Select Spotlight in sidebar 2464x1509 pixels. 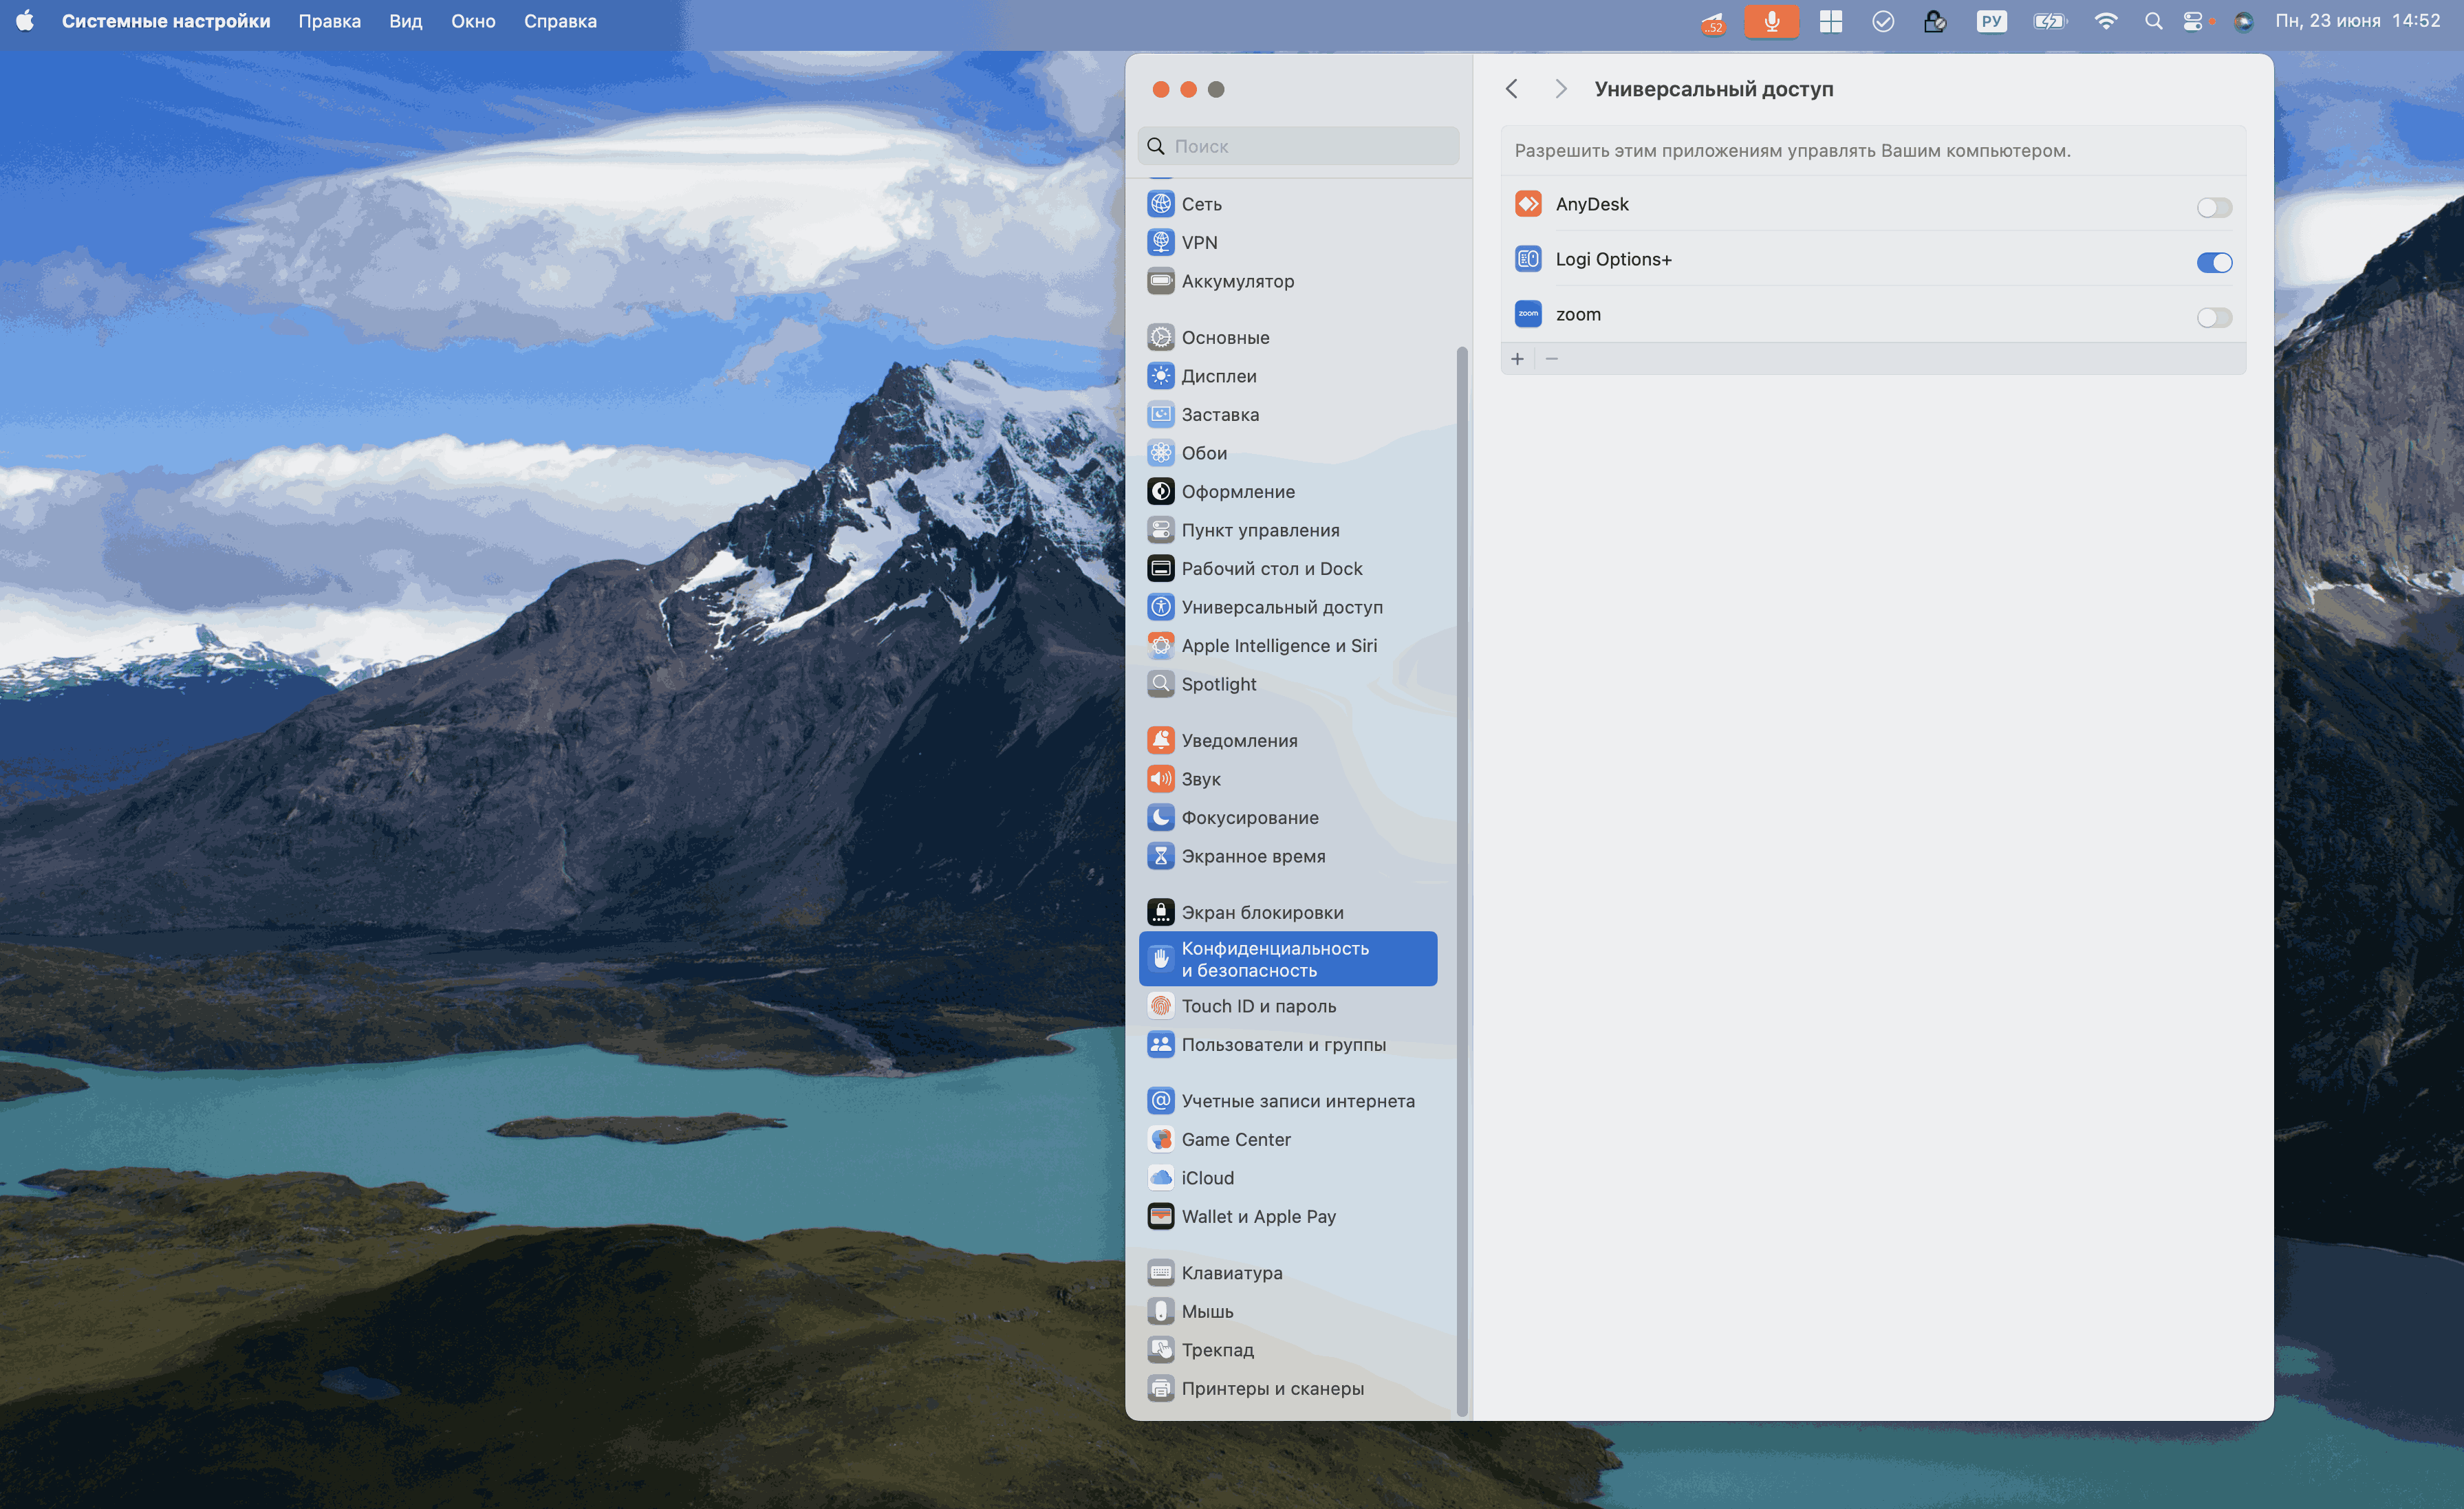[x=1288, y=684]
